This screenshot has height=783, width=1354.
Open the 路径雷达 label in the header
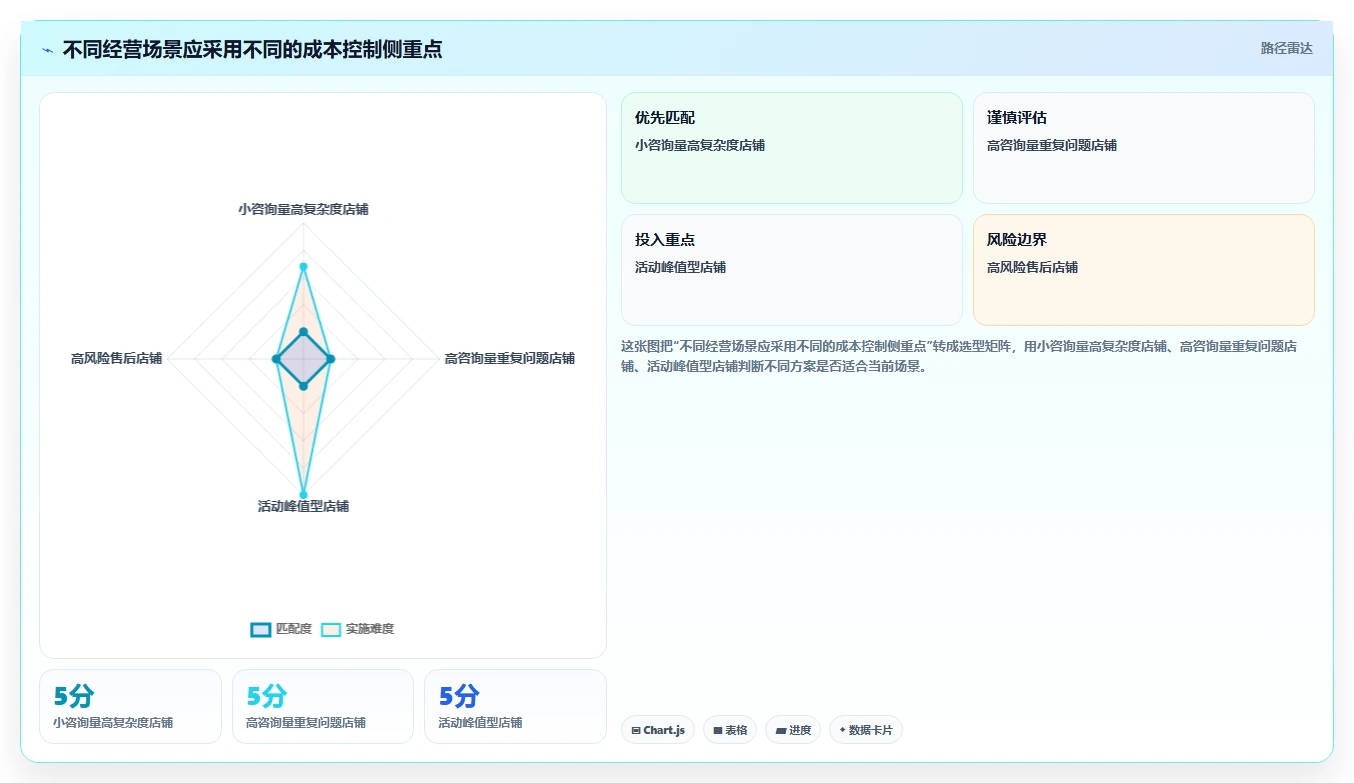(x=1286, y=48)
